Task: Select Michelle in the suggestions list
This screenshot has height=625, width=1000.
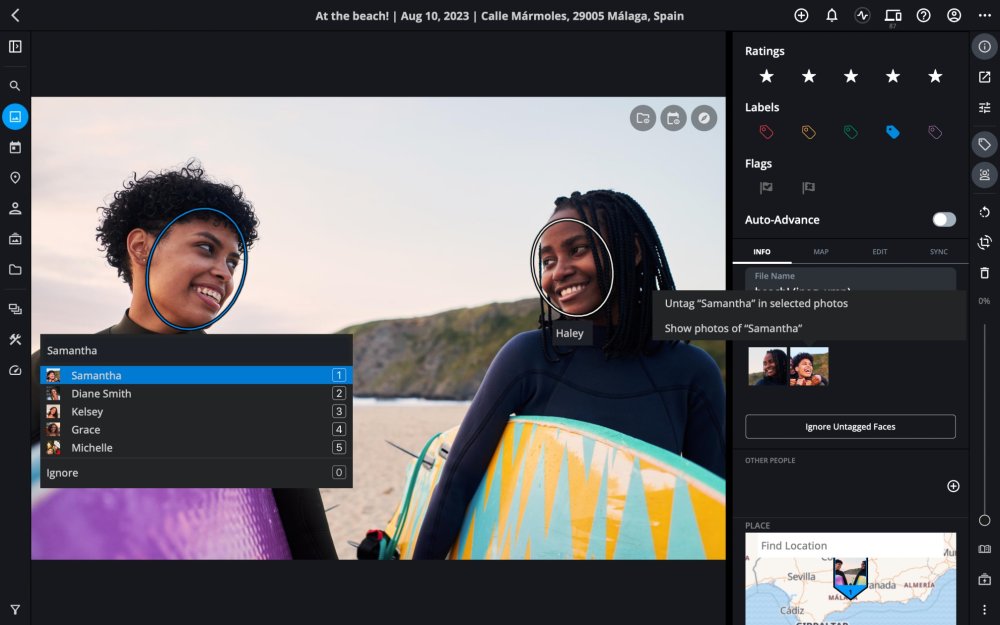Action: tap(196, 448)
